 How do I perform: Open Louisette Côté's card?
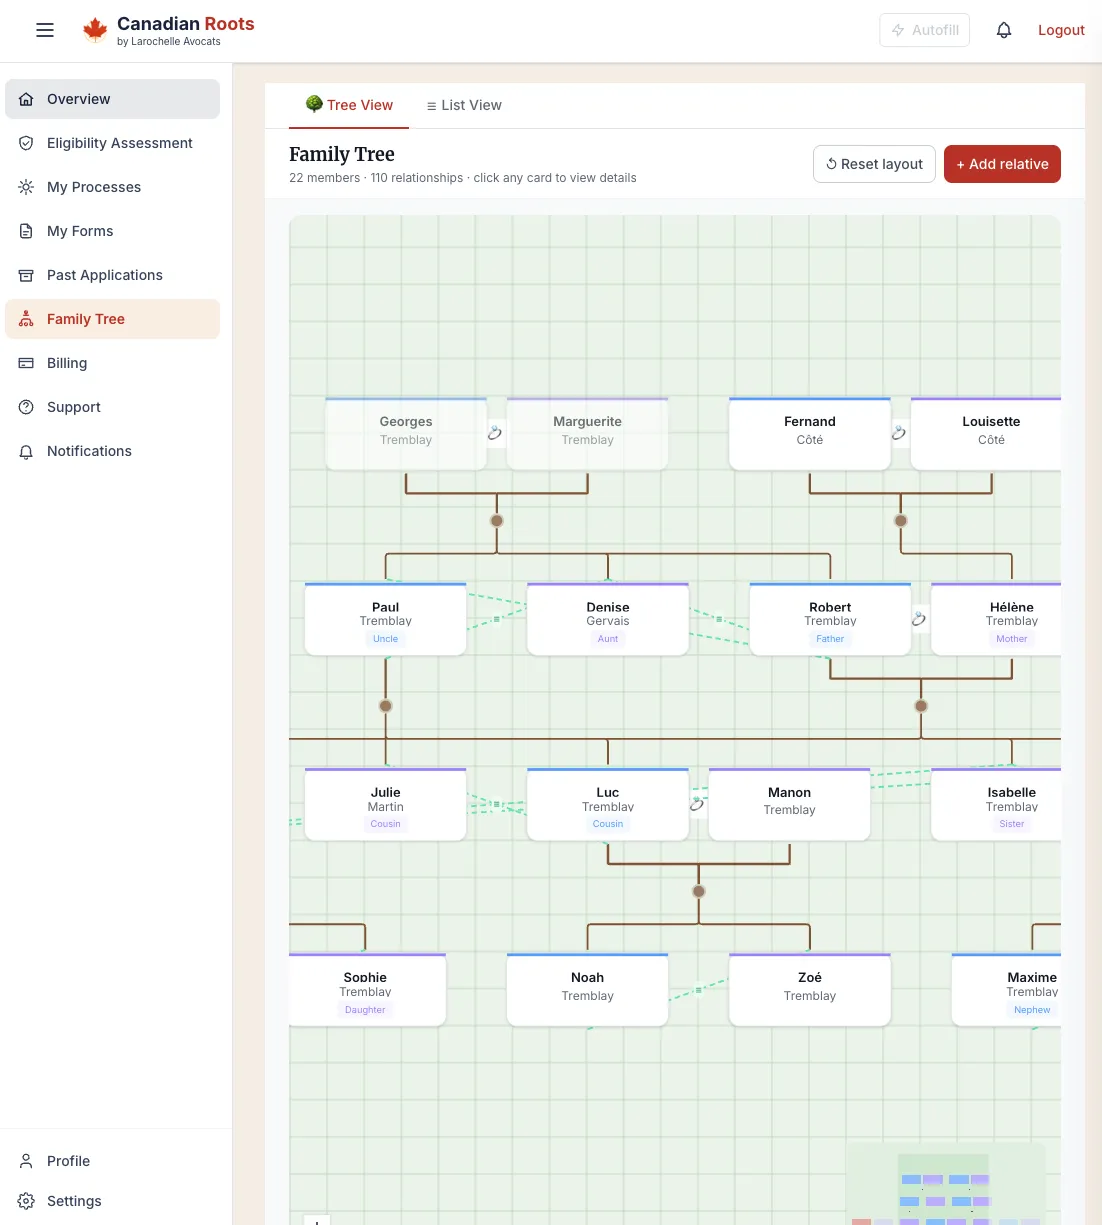point(986,434)
